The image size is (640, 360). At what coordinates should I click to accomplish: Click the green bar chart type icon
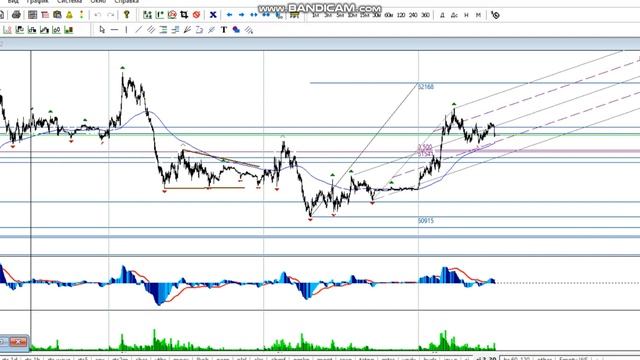(x=69, y=29)
